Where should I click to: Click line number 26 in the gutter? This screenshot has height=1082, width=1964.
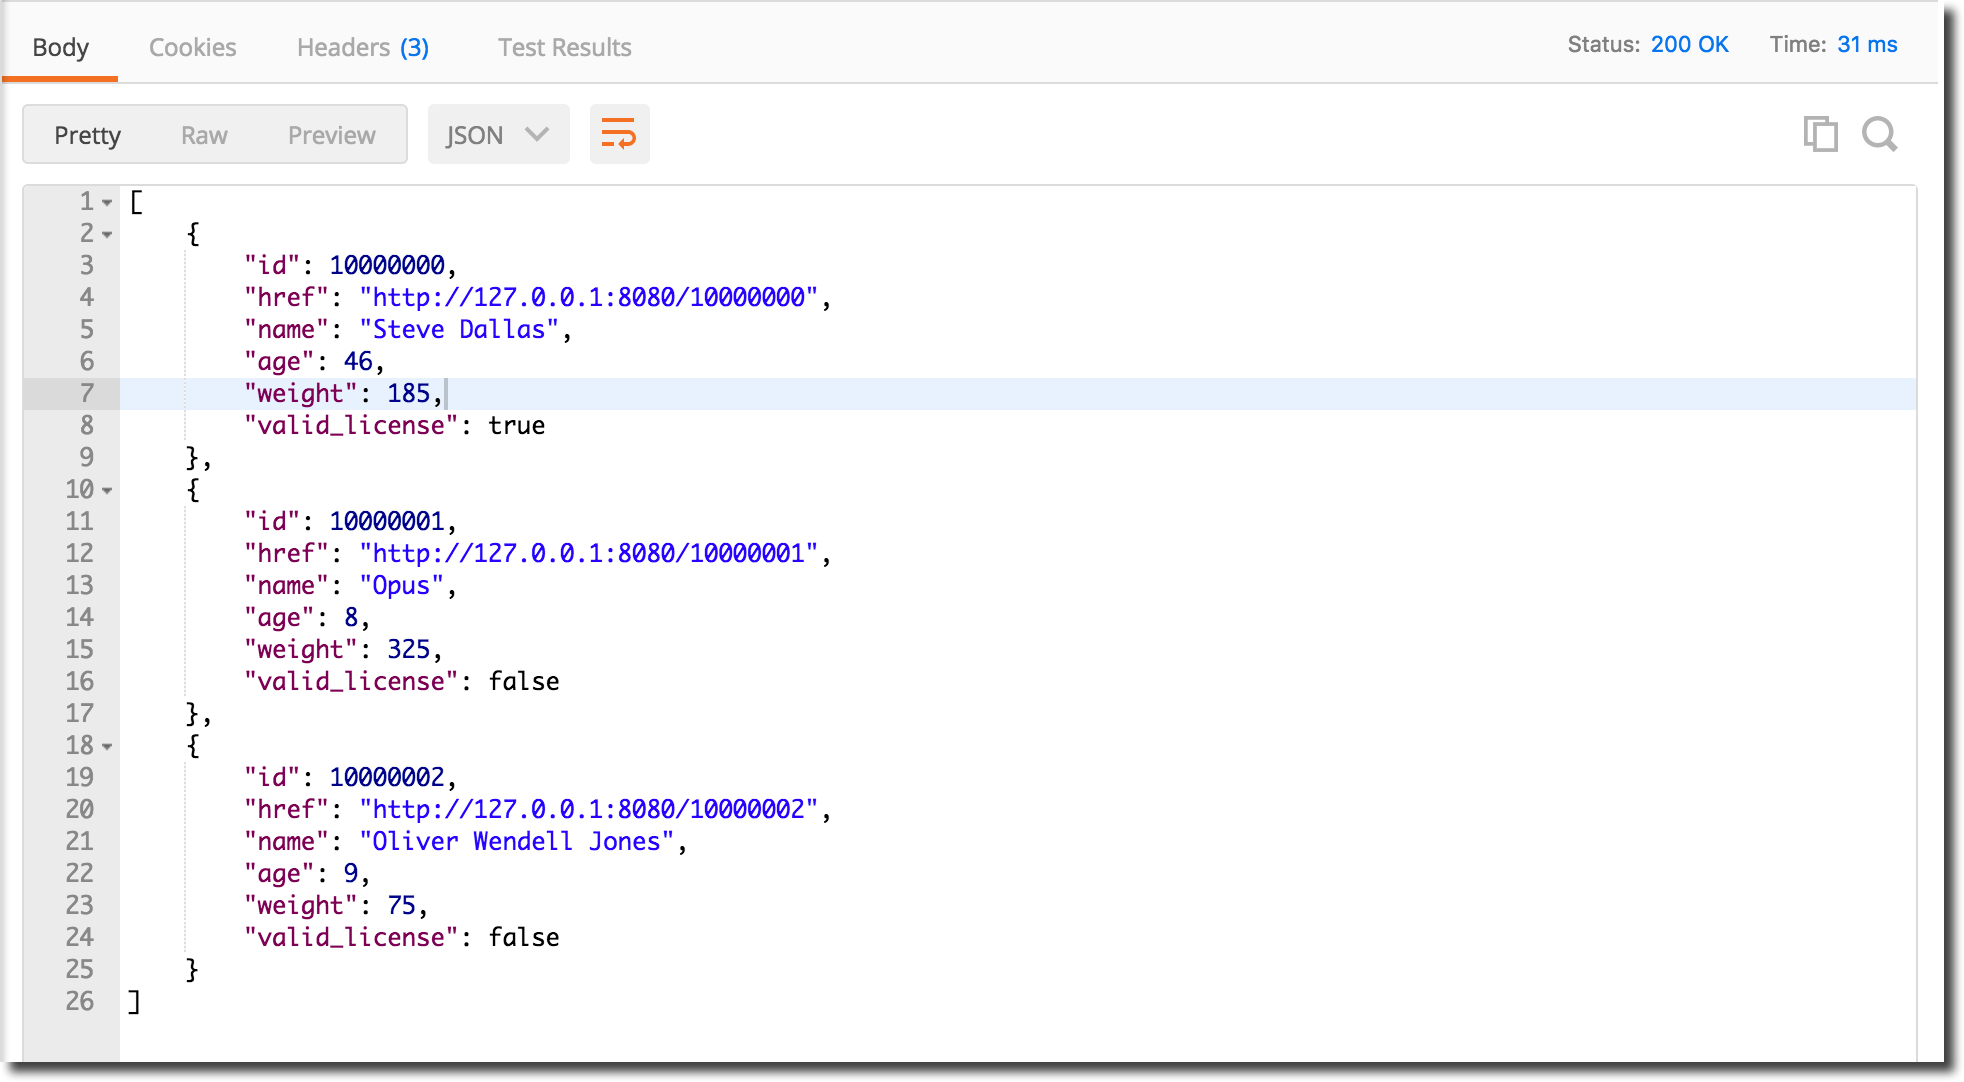(80, 1001)
